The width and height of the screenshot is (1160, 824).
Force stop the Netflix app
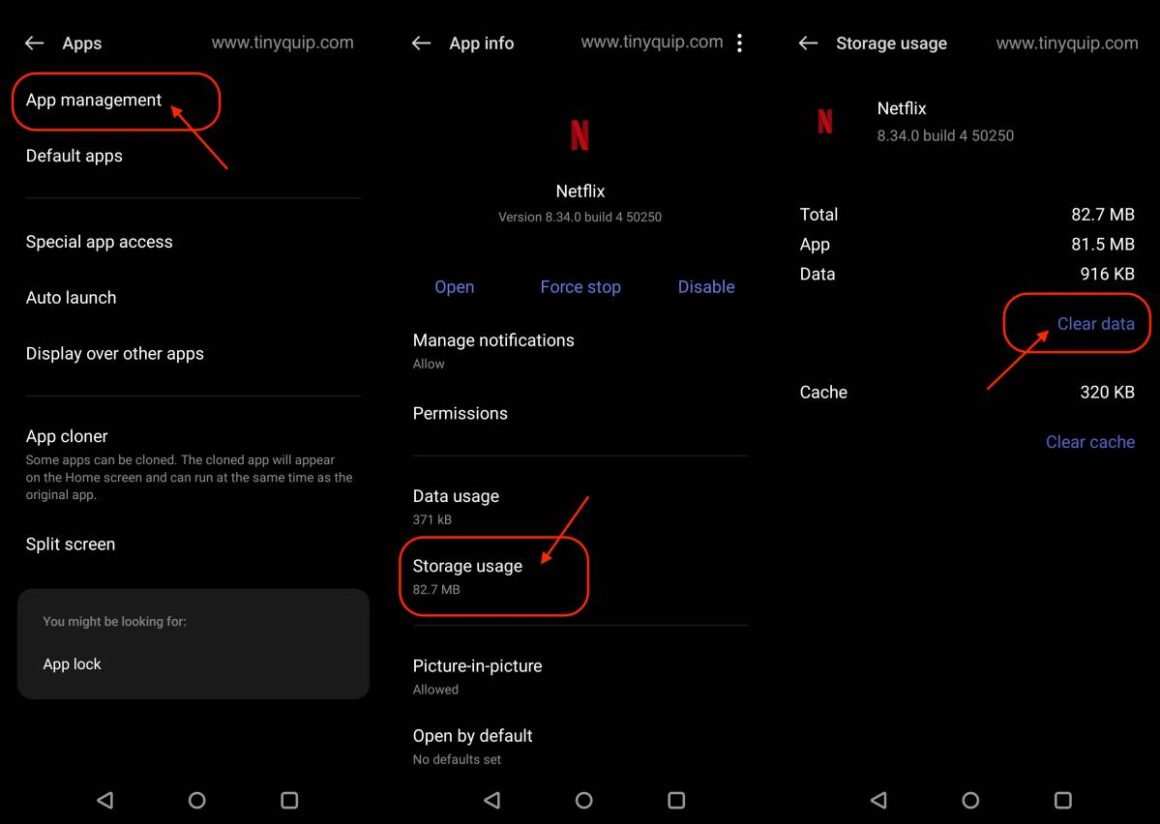581,287
